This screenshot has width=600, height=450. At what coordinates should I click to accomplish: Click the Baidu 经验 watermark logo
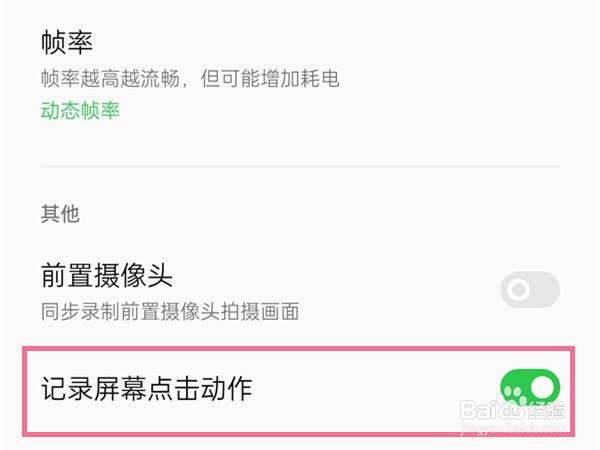coord(512,409)
